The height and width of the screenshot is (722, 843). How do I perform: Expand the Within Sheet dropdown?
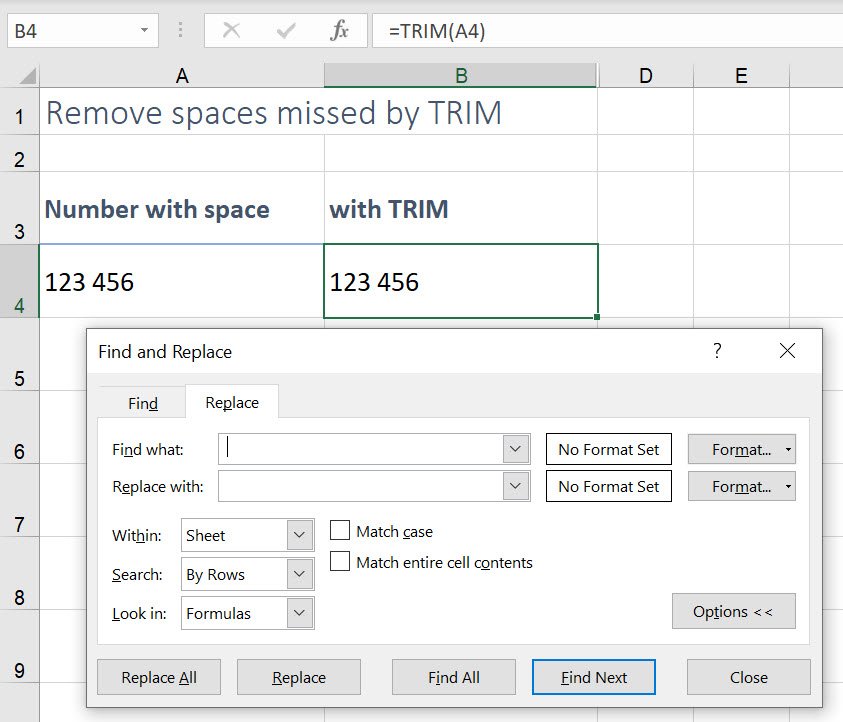click(300, 535)
